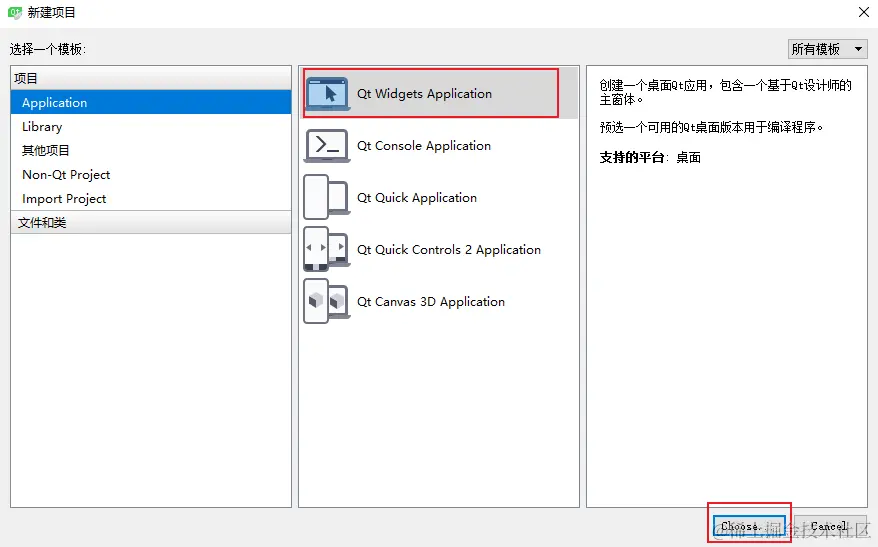Choose the Qt Quick Controls 2 Application label

tap(449, 250)
